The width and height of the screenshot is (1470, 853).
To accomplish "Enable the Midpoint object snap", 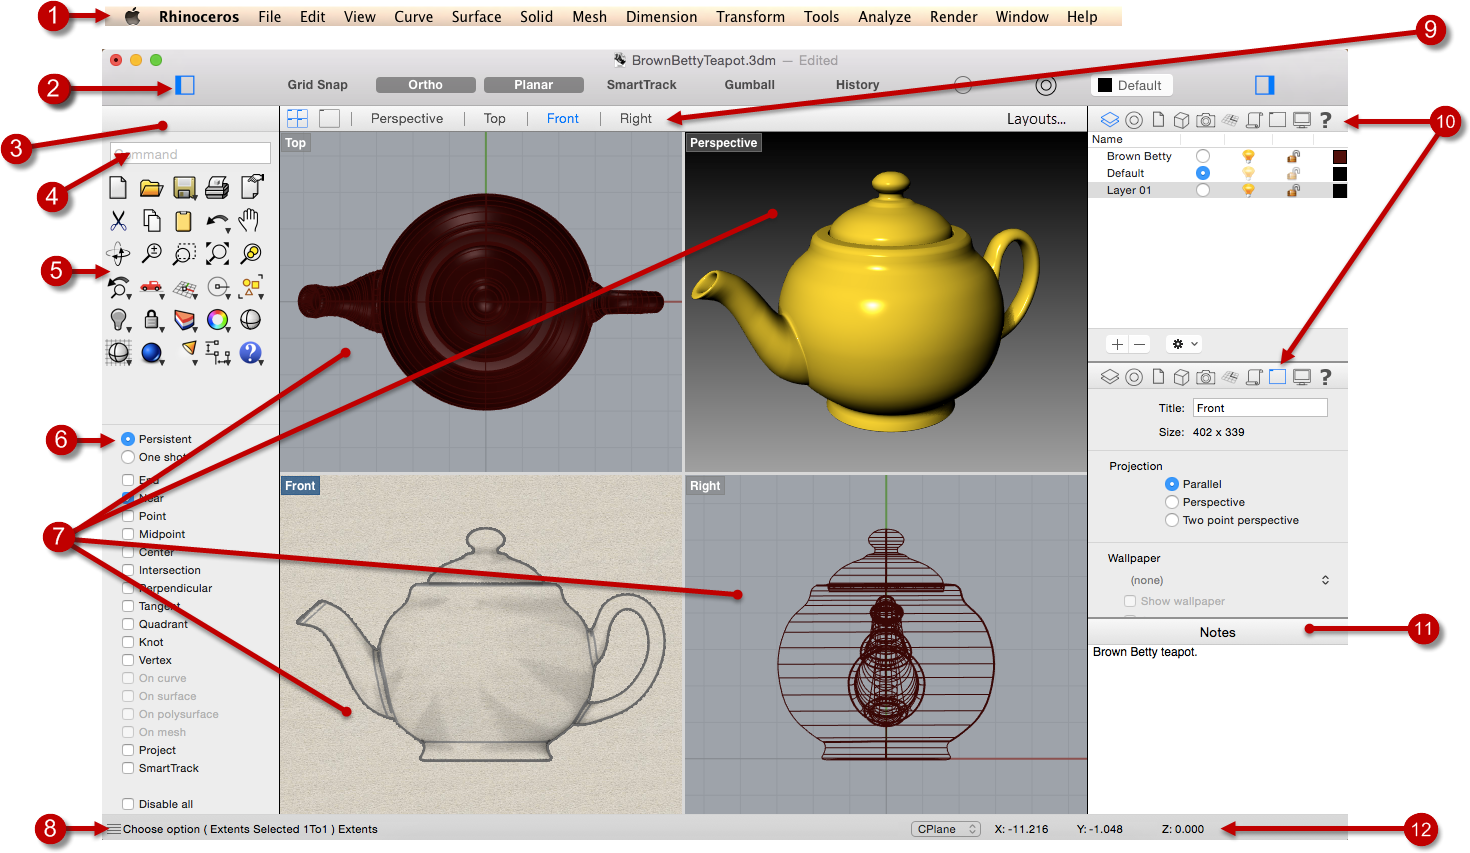I will click(127, 533).
